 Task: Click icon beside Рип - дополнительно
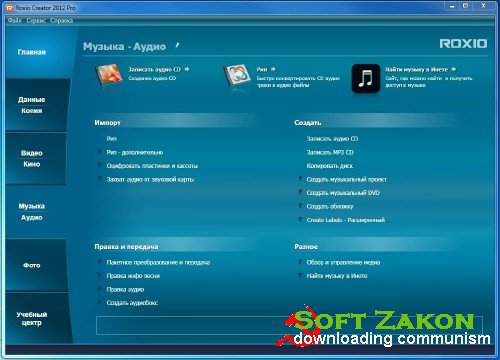coord(100,152)
